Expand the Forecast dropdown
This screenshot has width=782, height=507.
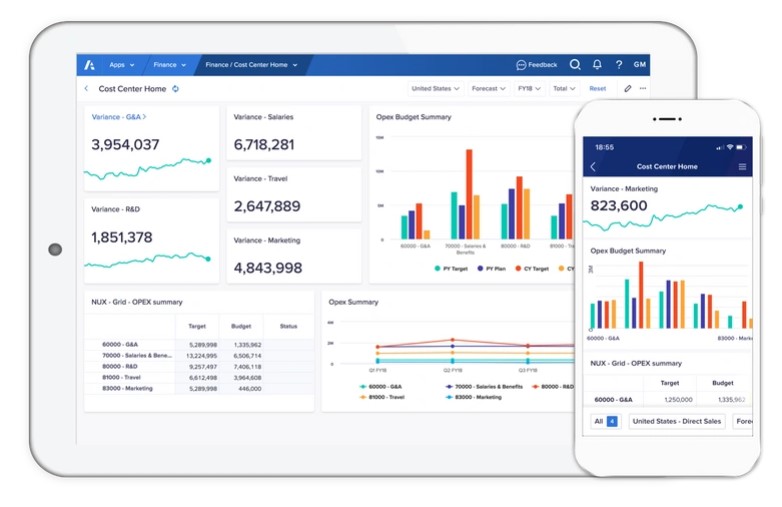[488, 89]
